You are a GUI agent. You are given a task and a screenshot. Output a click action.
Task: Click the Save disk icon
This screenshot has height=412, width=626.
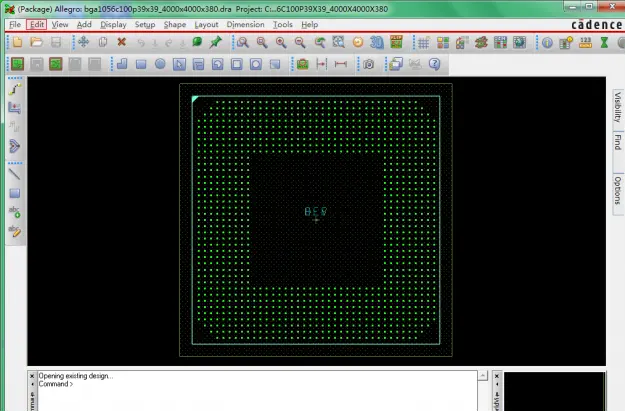coord(56,42)
